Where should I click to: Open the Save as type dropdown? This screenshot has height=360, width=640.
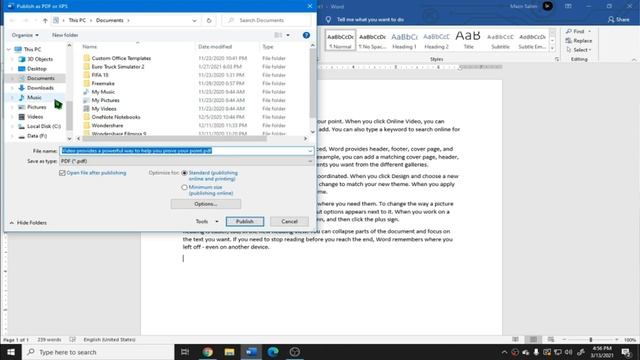click(x=310, y=161)
